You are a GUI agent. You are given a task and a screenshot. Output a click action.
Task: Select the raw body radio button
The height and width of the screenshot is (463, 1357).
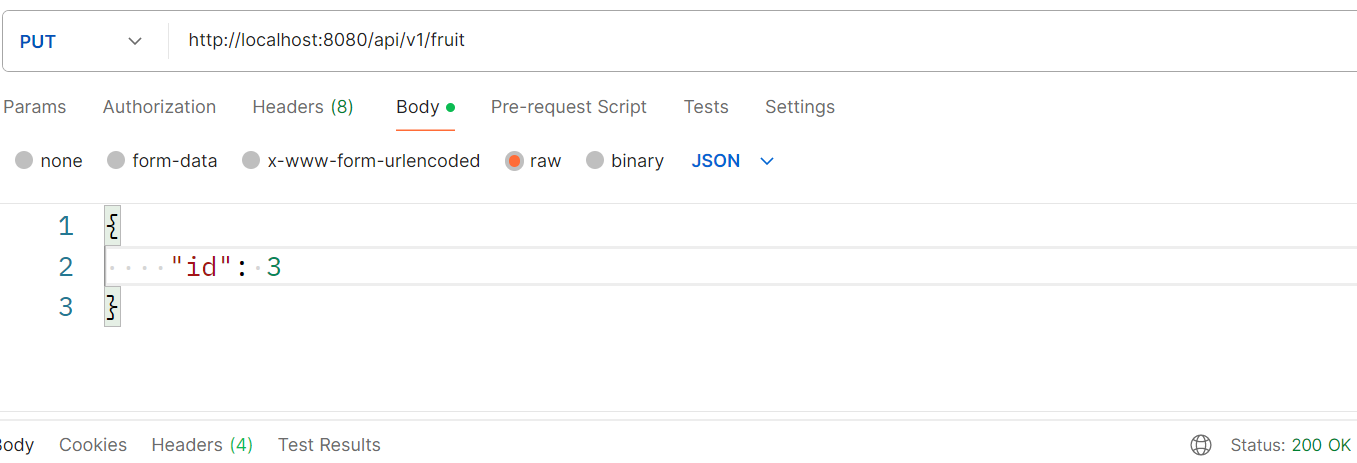click(514, 161)
